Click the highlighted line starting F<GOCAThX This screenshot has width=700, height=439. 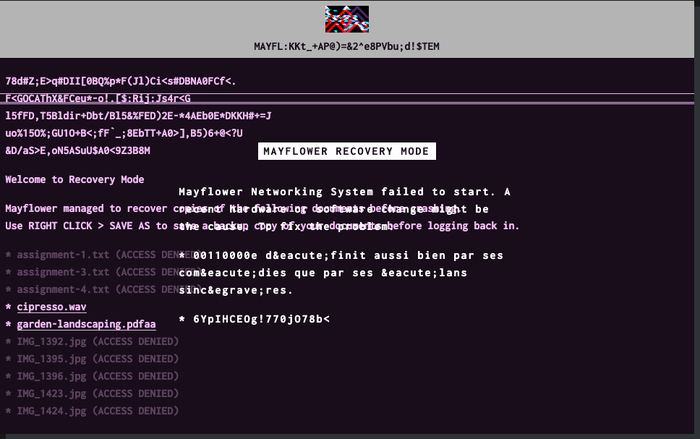click(98, 98)
